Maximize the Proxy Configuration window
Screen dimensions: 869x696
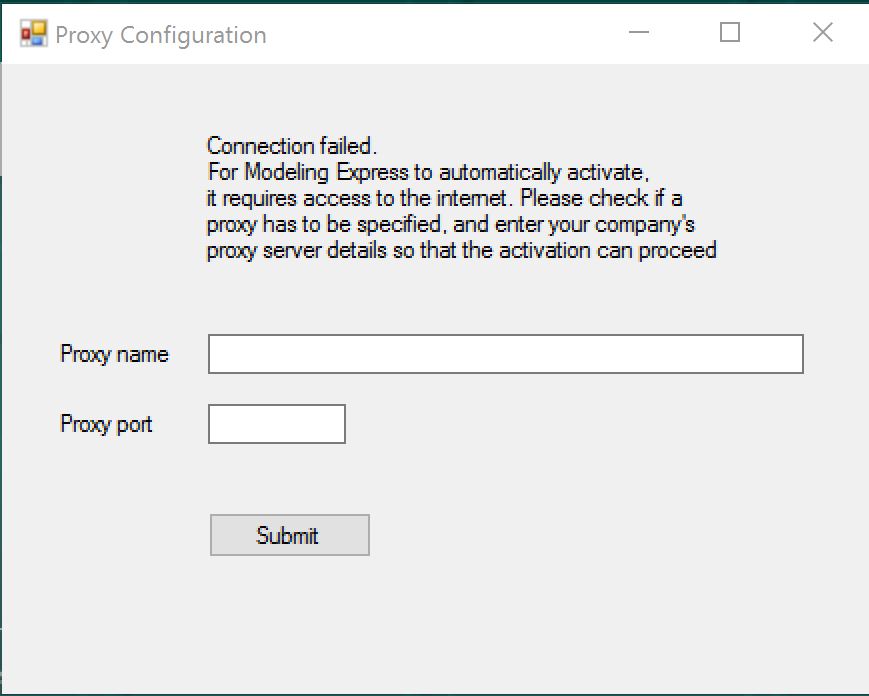click(x=729, y=32)
